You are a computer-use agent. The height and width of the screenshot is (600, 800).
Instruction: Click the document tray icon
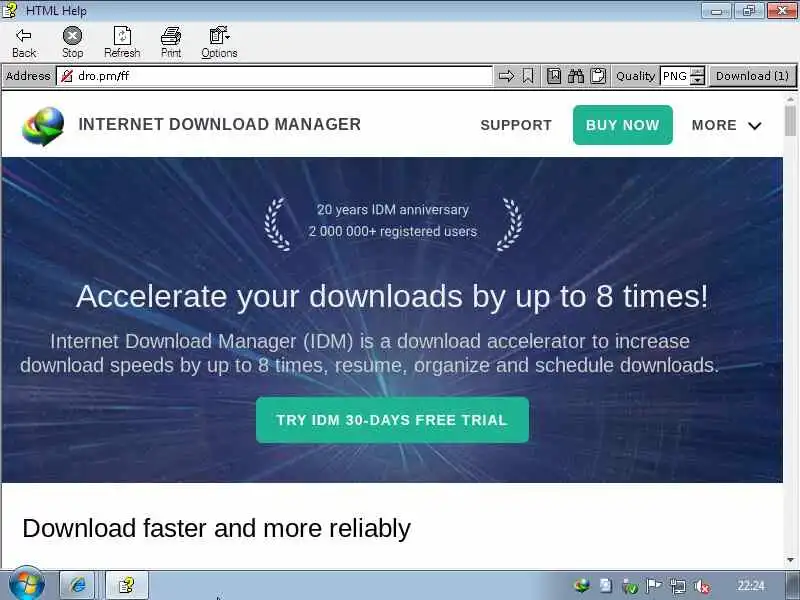pyautogui.click(x=606, y=586)
